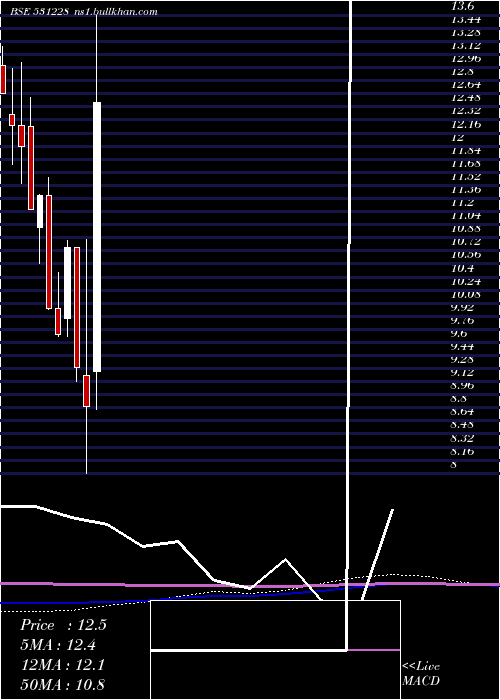Image resolution: width=500 pixels, height=700 pixels.
Task: Click the 12.48 price axis label
Action: (x=466, y=97)
